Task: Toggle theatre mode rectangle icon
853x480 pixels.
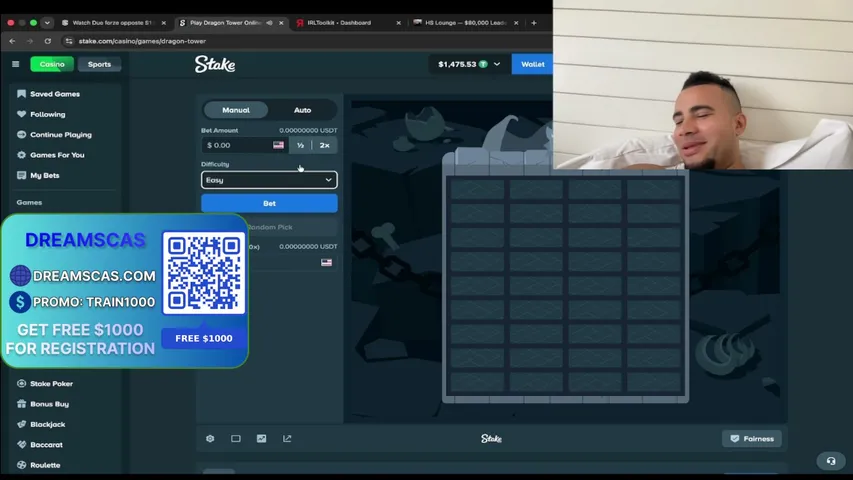Action: [236, 439]
